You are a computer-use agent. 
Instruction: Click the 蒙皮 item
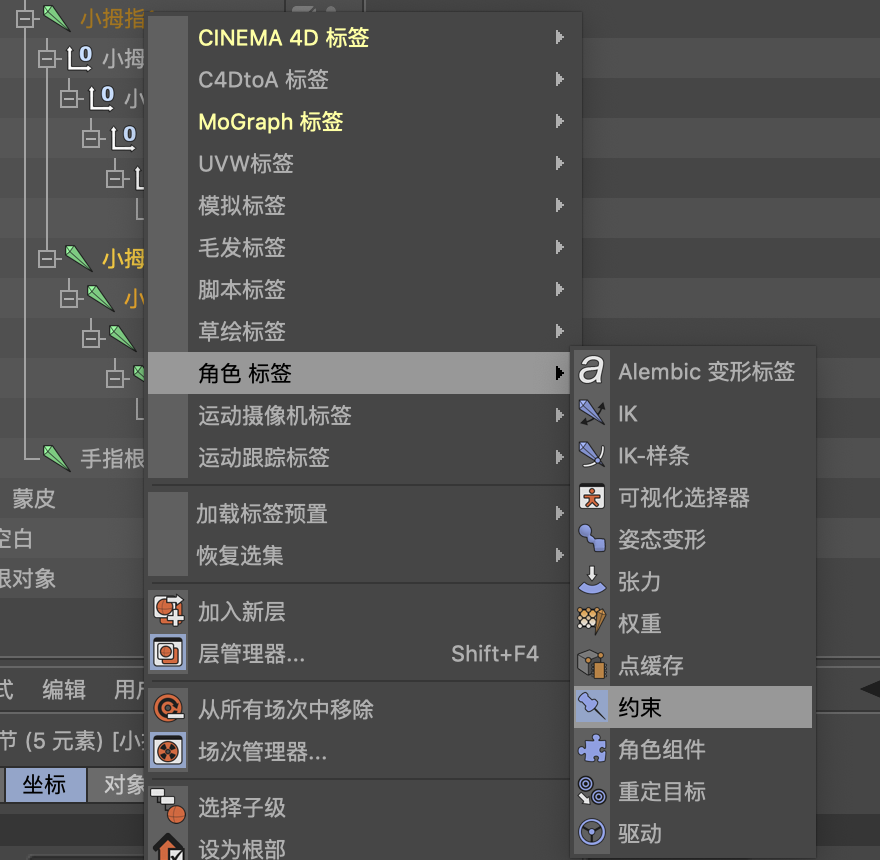tap(34, 498)
